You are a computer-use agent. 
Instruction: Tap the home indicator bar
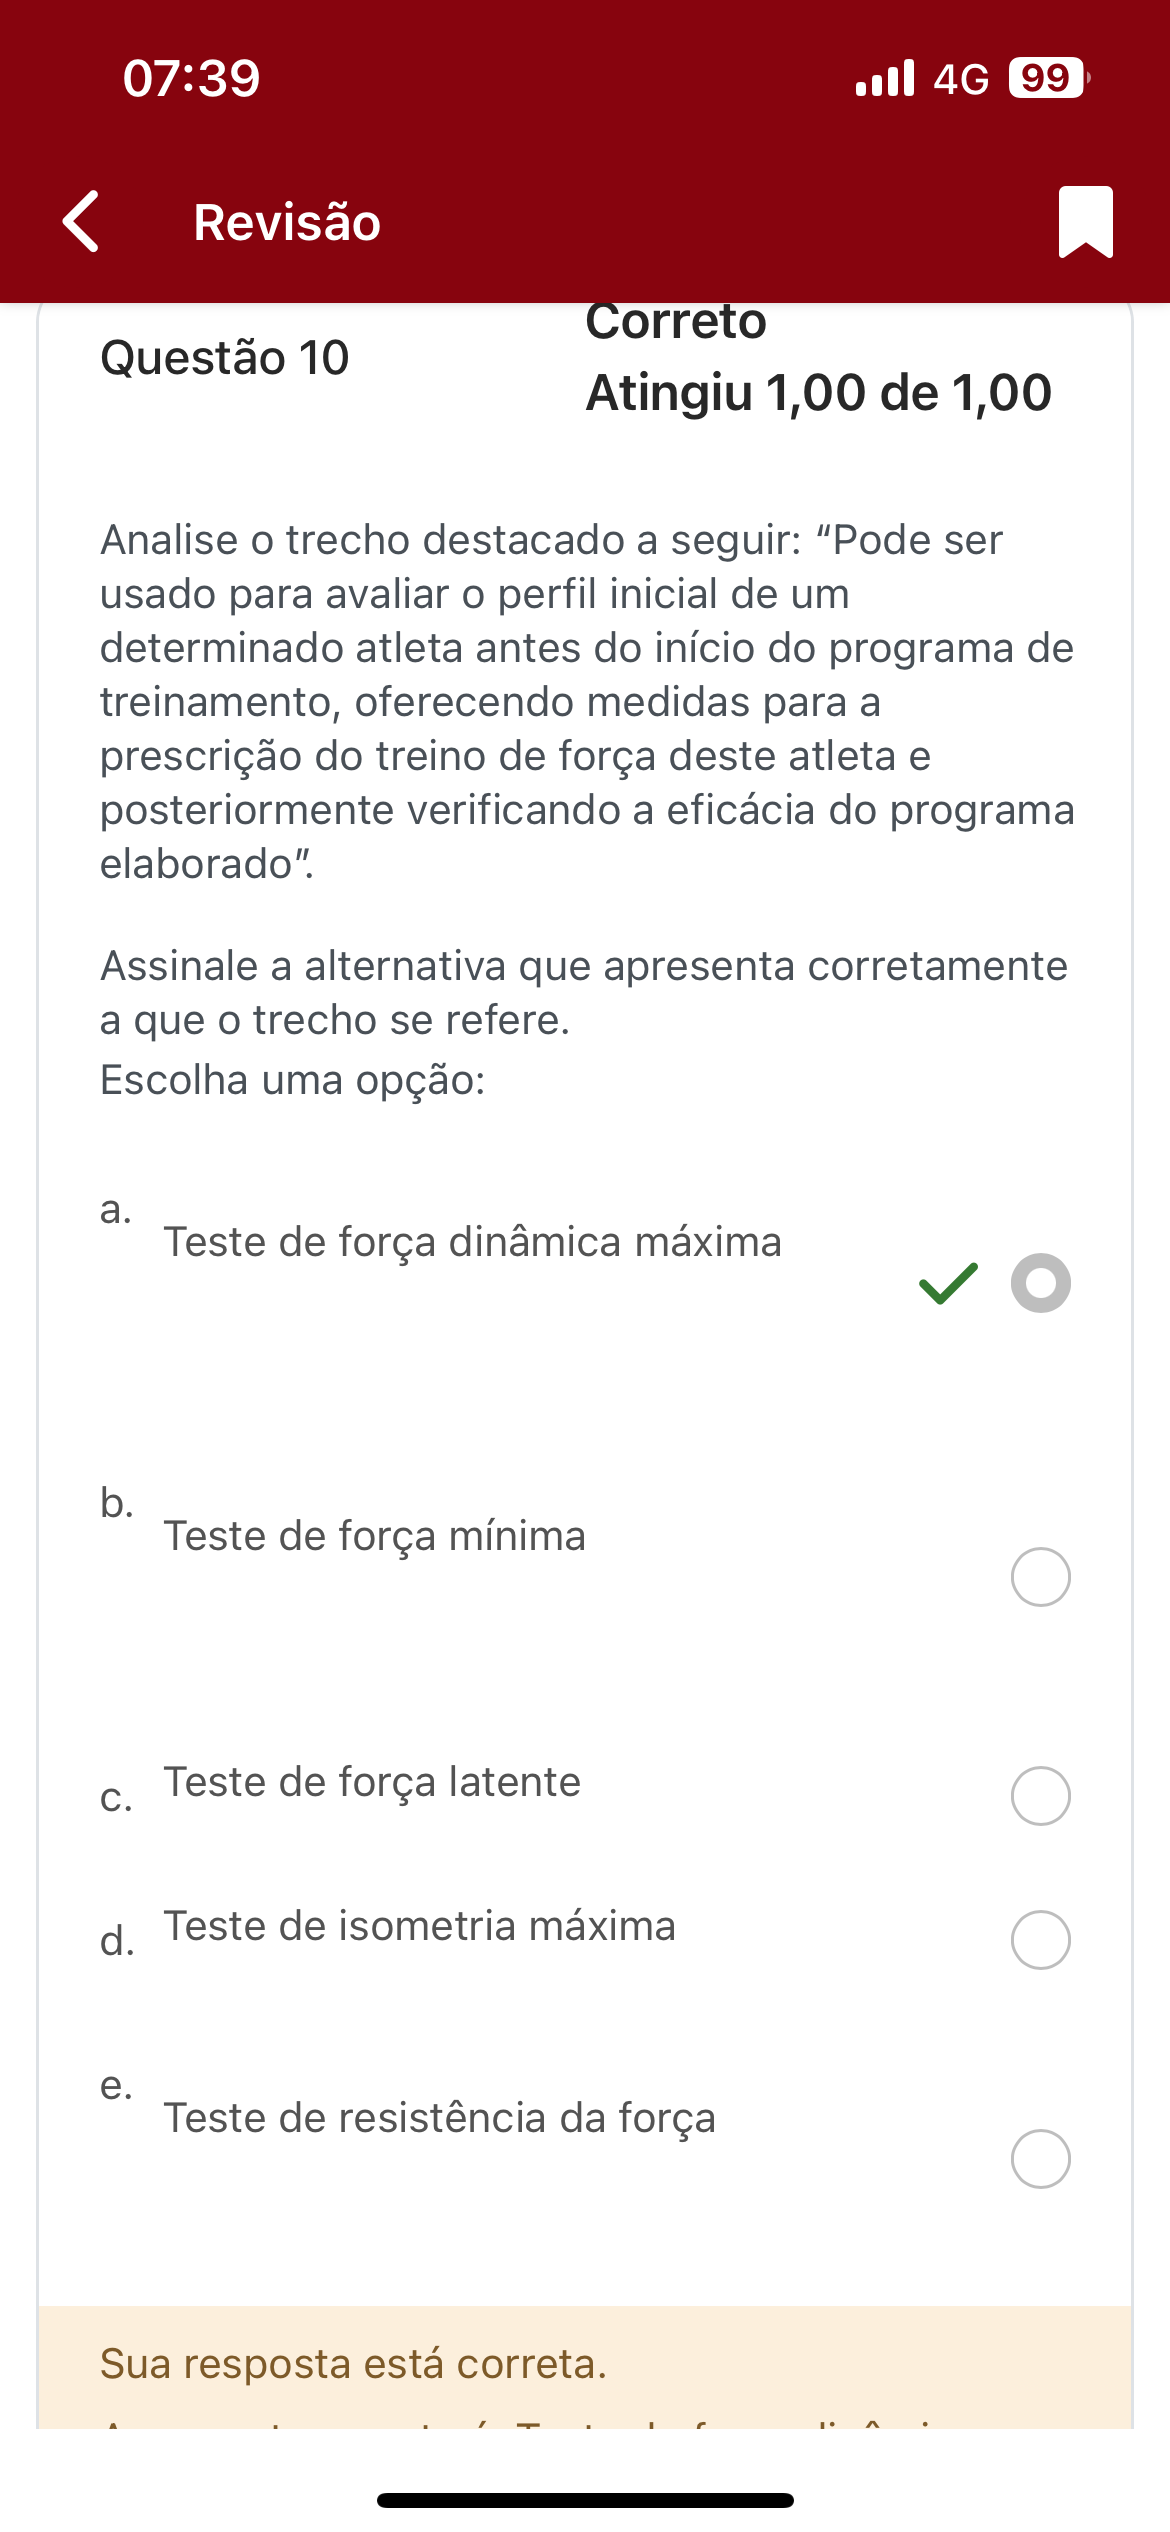coord(585,2500)
